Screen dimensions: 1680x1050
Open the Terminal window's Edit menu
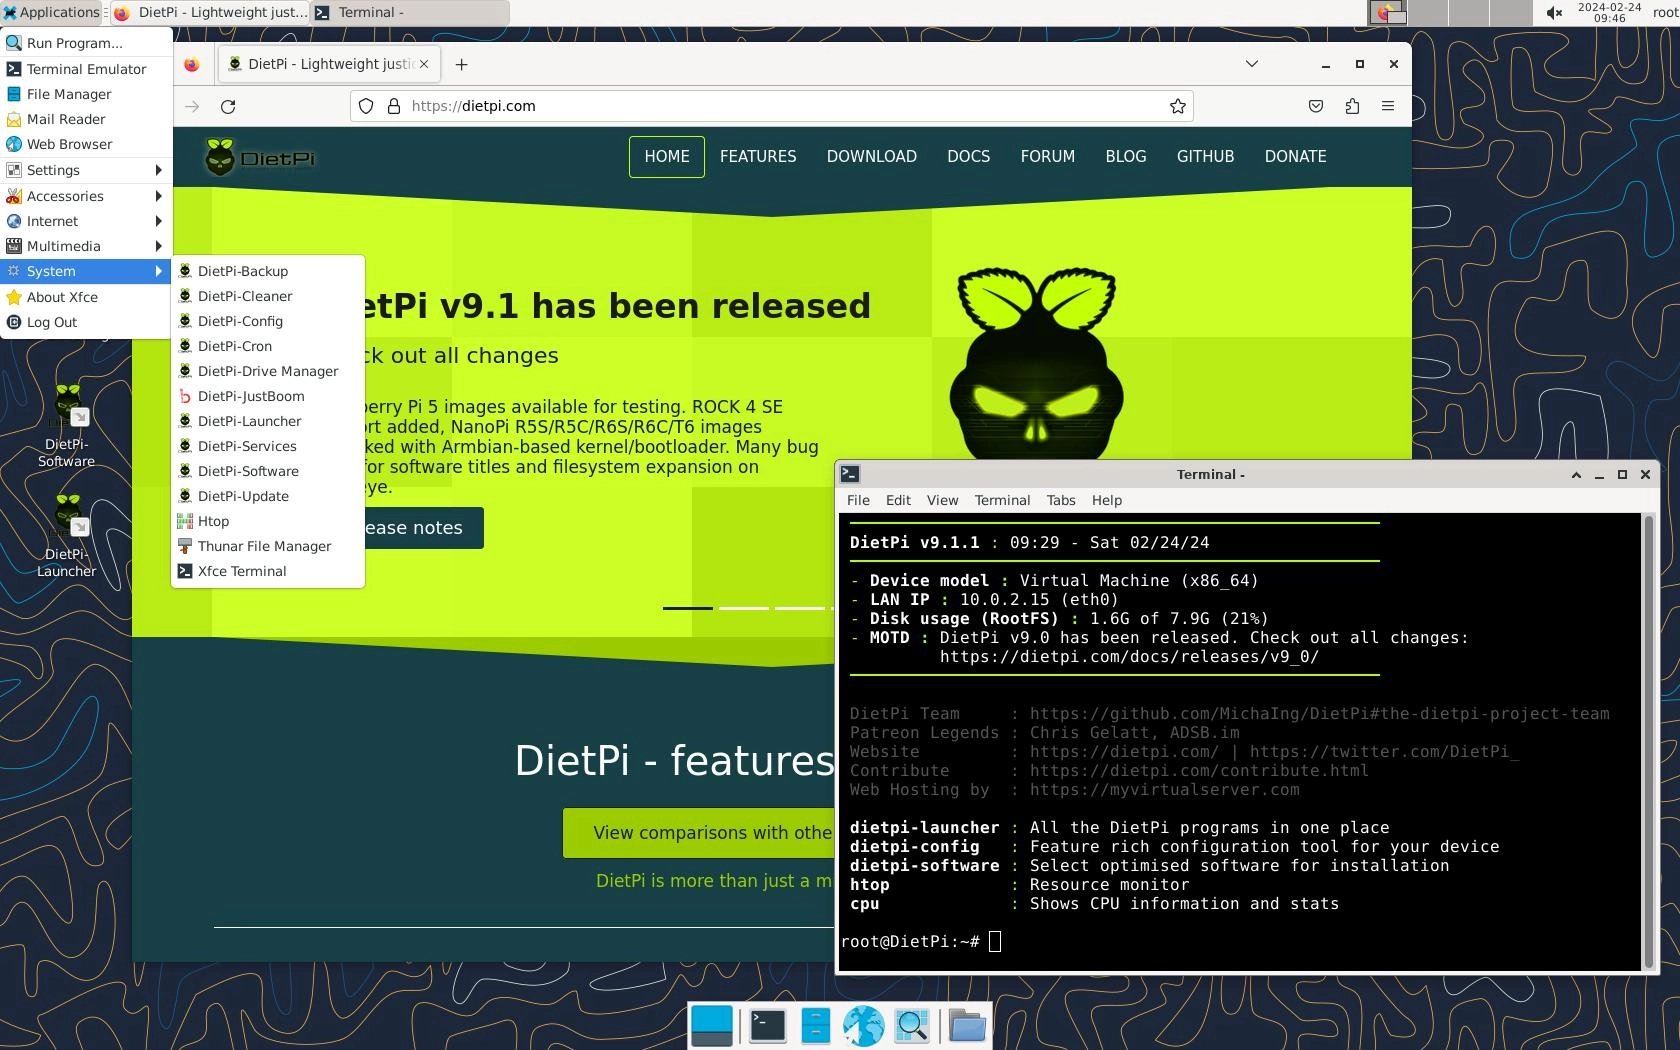click(898, 500)
